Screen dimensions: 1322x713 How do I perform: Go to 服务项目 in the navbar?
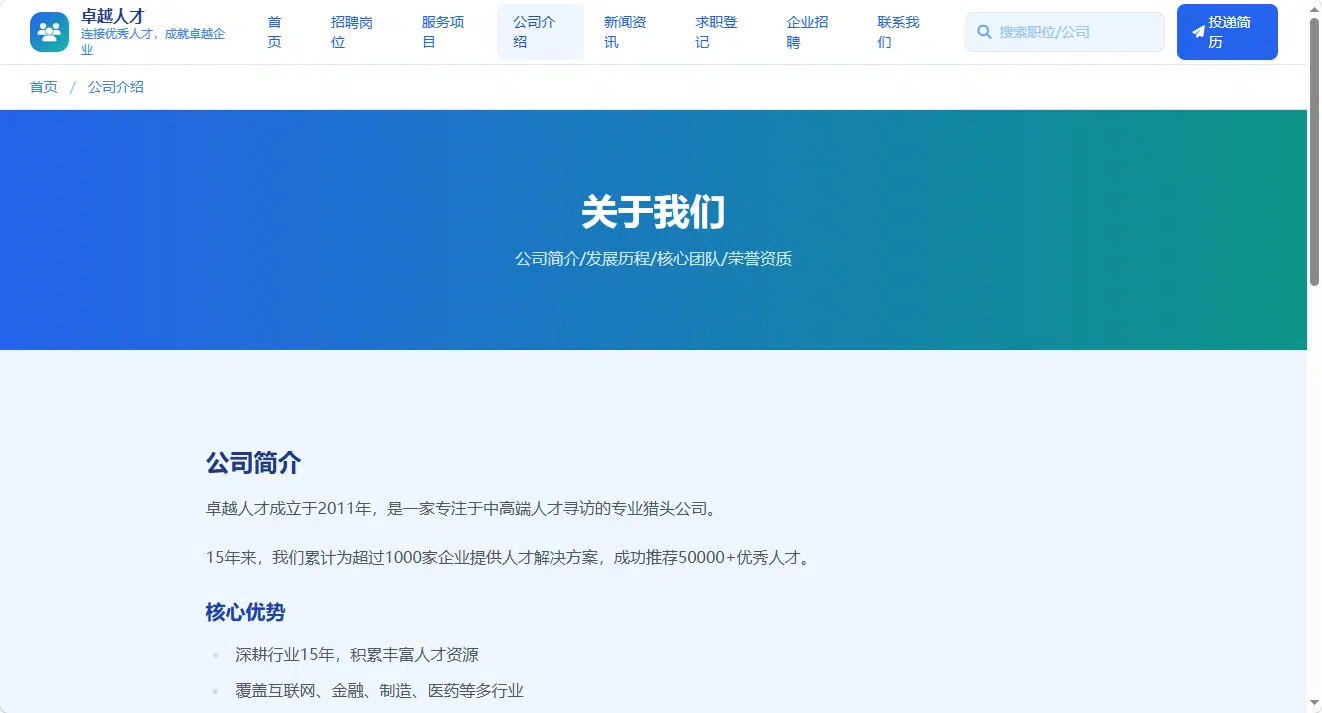tap(443, 32)
